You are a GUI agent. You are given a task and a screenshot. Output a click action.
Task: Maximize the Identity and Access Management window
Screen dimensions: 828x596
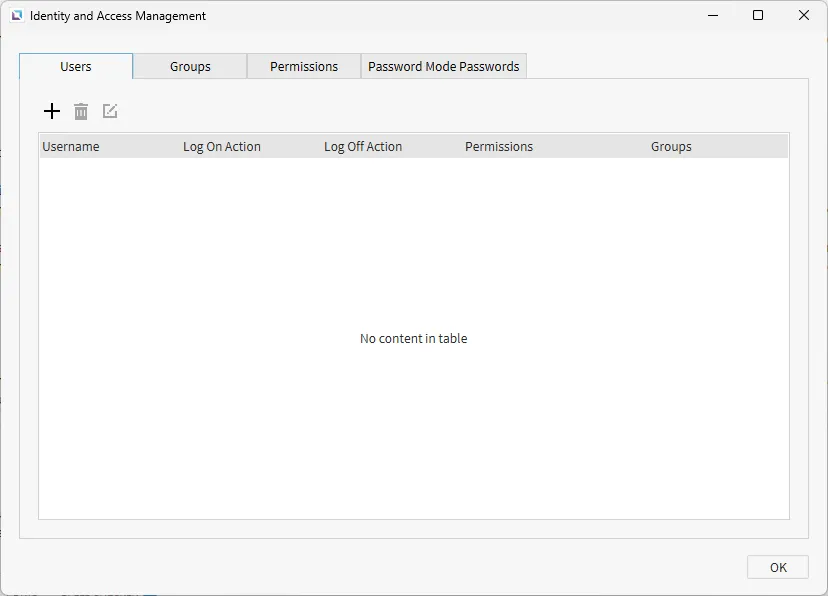click(x=758, y=15)
